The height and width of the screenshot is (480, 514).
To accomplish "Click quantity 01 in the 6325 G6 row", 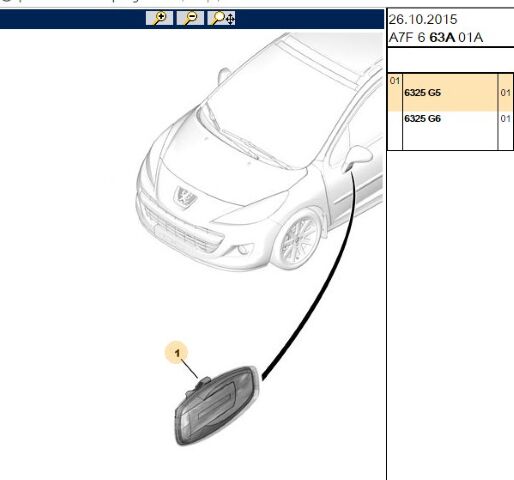I will 505,119.
